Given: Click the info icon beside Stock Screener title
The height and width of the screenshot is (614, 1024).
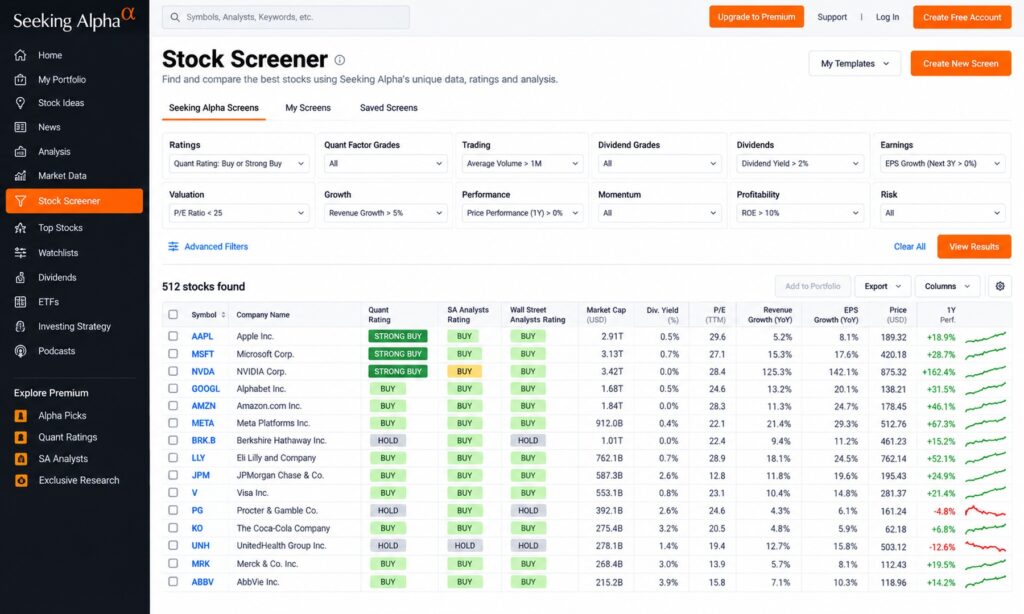Looking at the screenshot, I should tap(340, 60).
